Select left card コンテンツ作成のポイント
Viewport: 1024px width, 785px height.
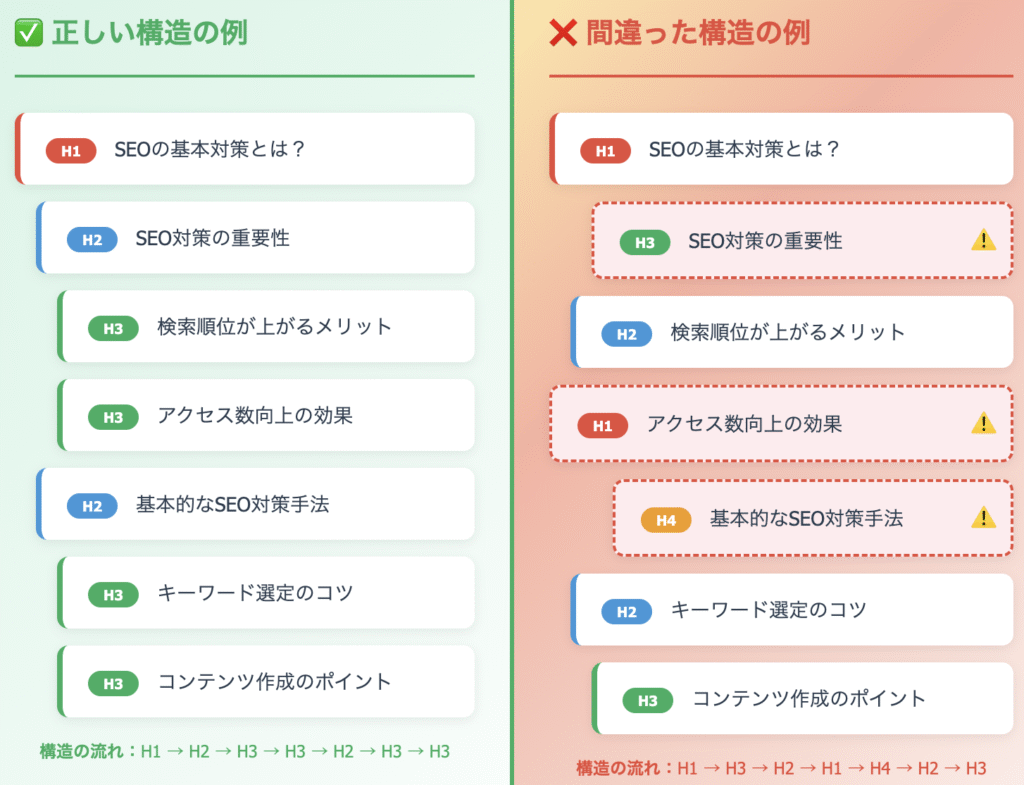[266, 681]
